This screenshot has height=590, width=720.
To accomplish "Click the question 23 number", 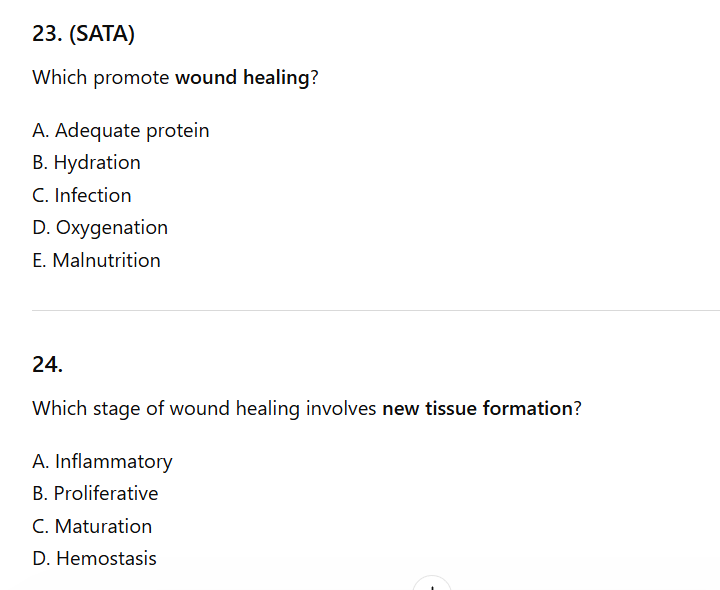I will [46, 34].
